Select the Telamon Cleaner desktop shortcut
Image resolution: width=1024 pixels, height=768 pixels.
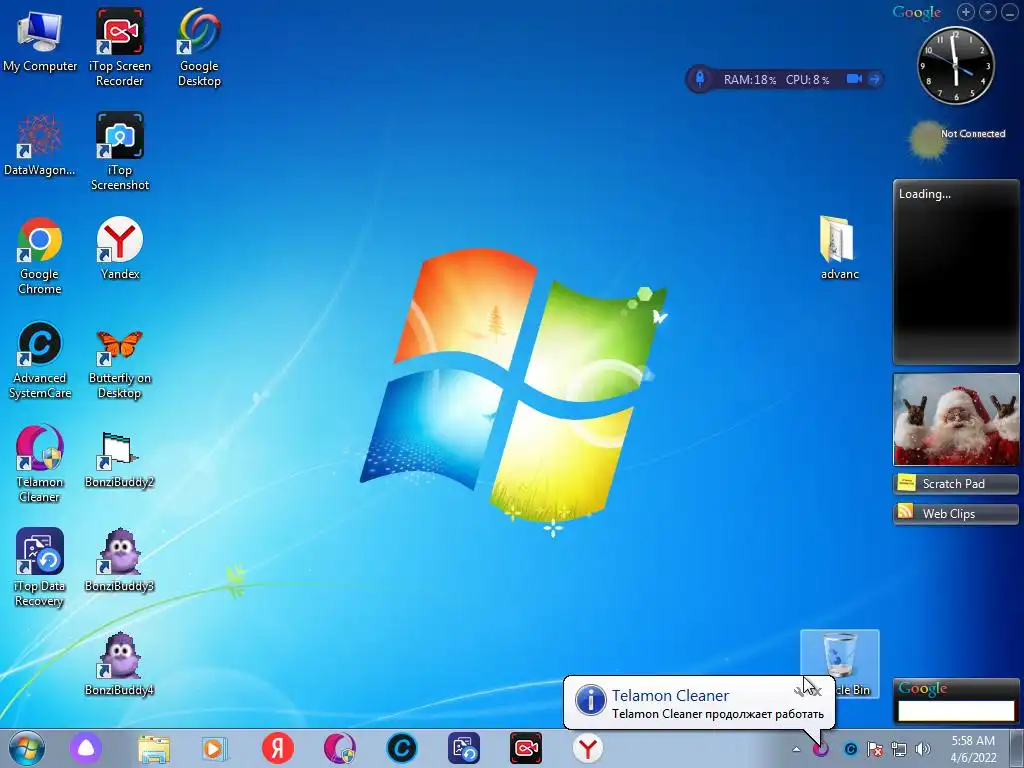40,464
